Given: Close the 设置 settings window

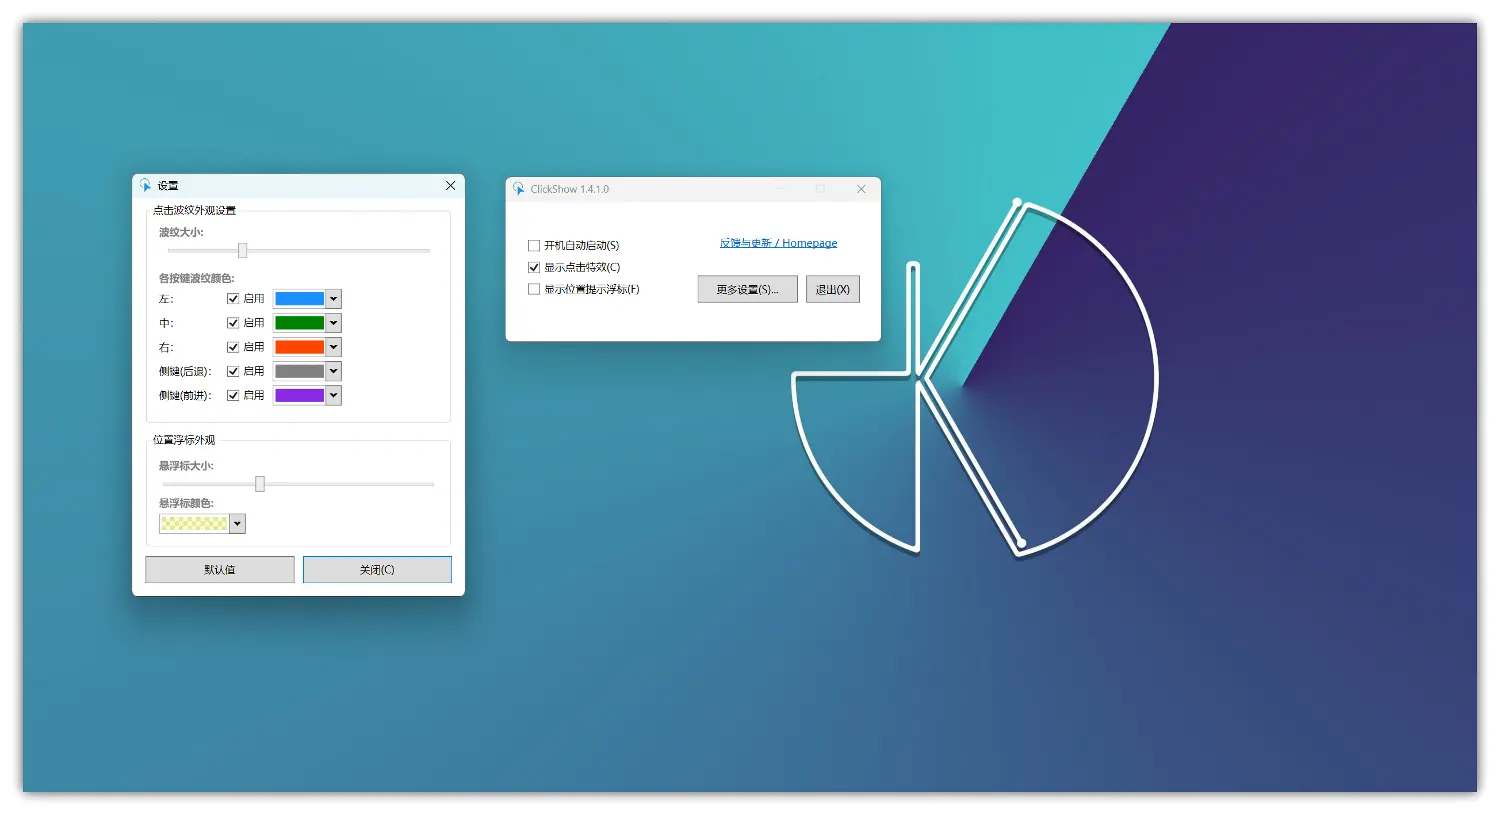Looking at the screenshot, I should pos(450,186).
